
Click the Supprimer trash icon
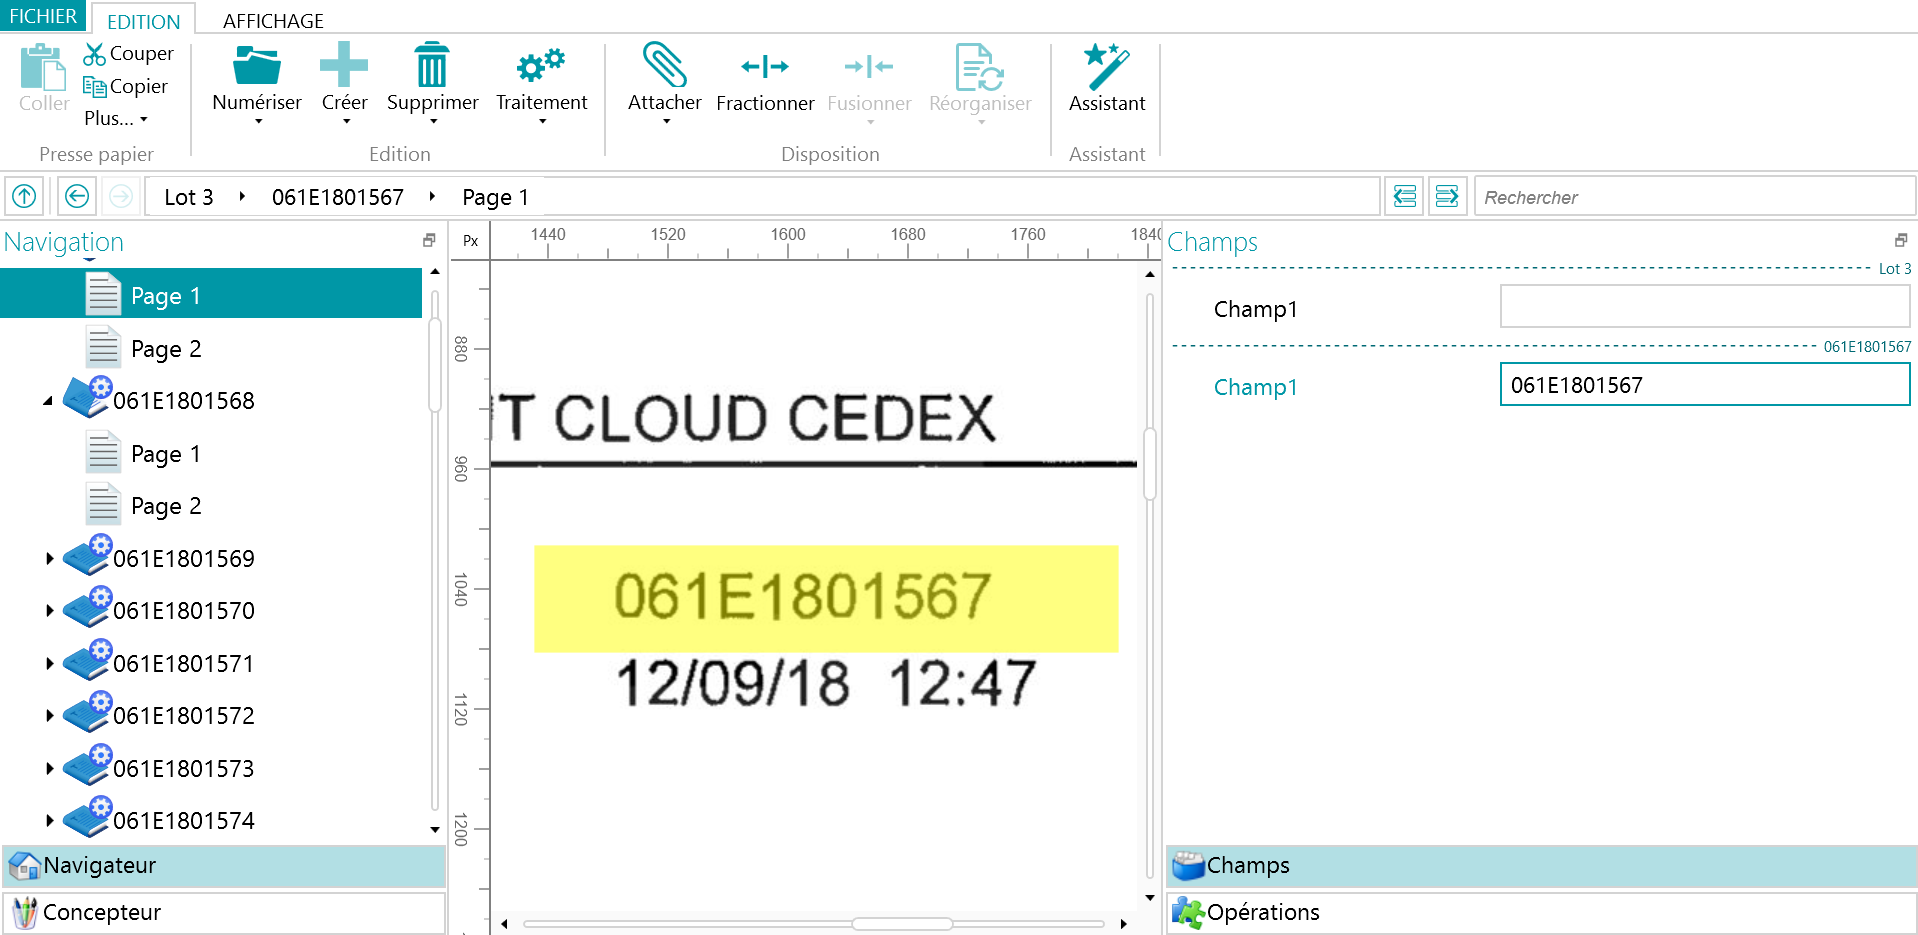click(x=431, y=67)
